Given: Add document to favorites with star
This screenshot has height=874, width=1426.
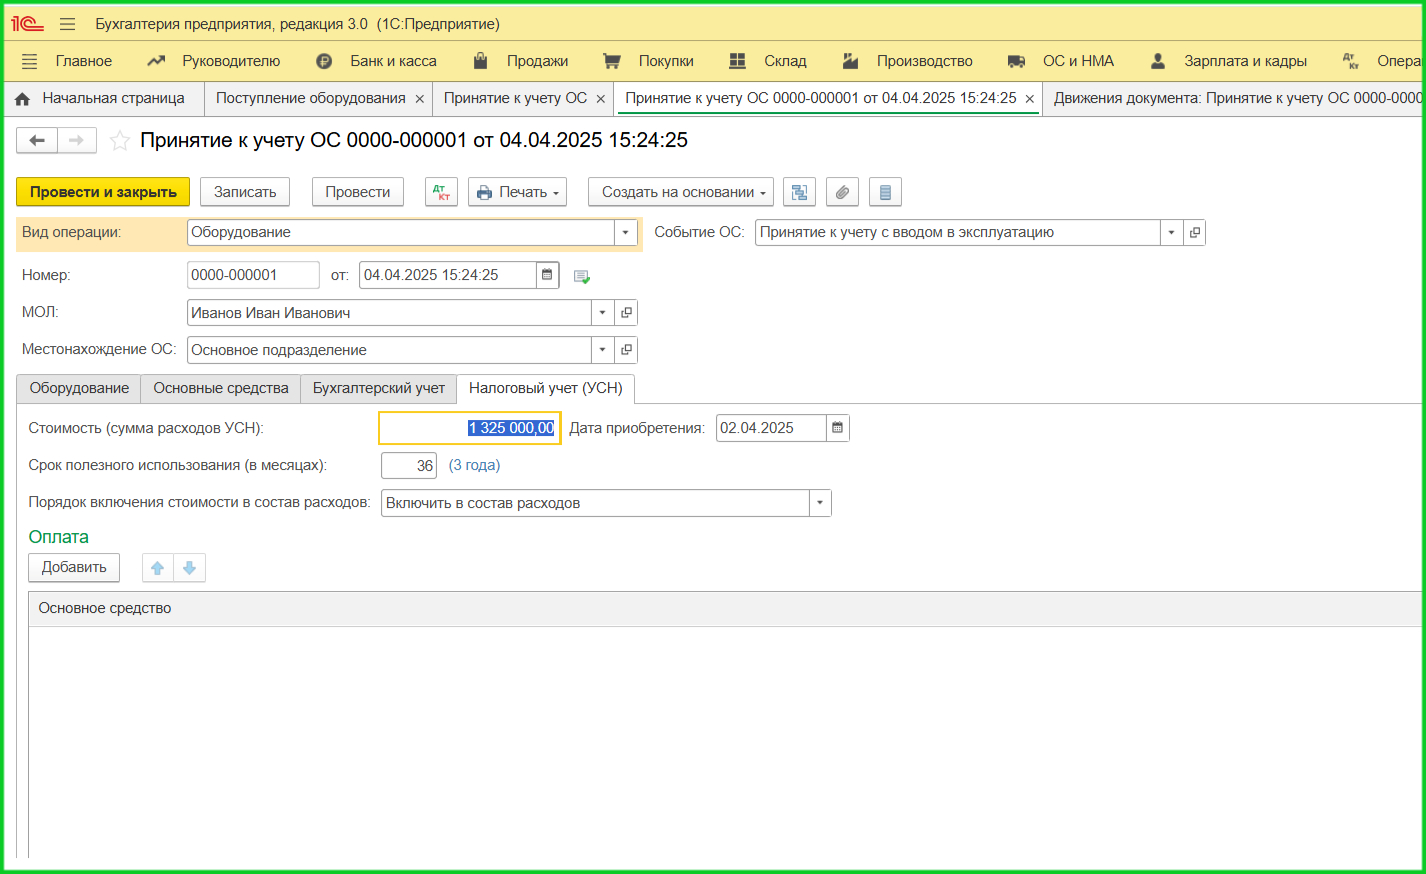Looking at the screenshot, I should point(120,141).
